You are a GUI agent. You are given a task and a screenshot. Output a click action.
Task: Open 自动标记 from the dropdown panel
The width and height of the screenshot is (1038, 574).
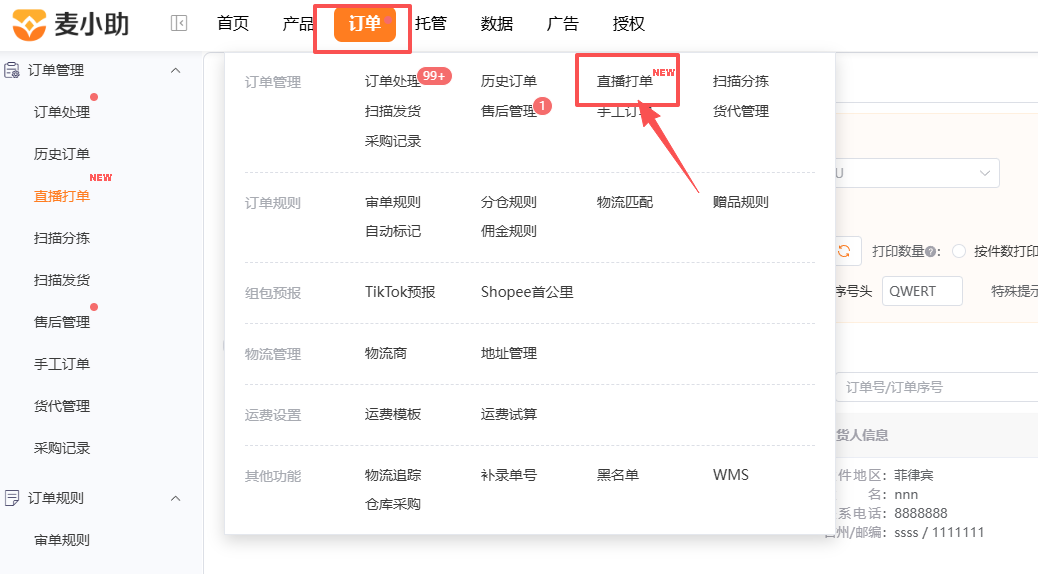393,231
